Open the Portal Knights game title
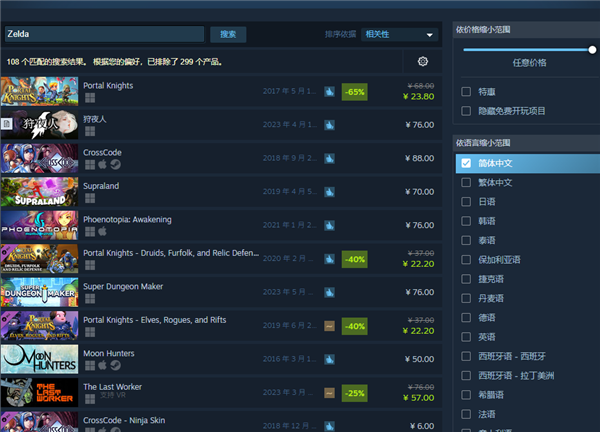This screenshot has height=432, width=600. [x=108, y=85]
